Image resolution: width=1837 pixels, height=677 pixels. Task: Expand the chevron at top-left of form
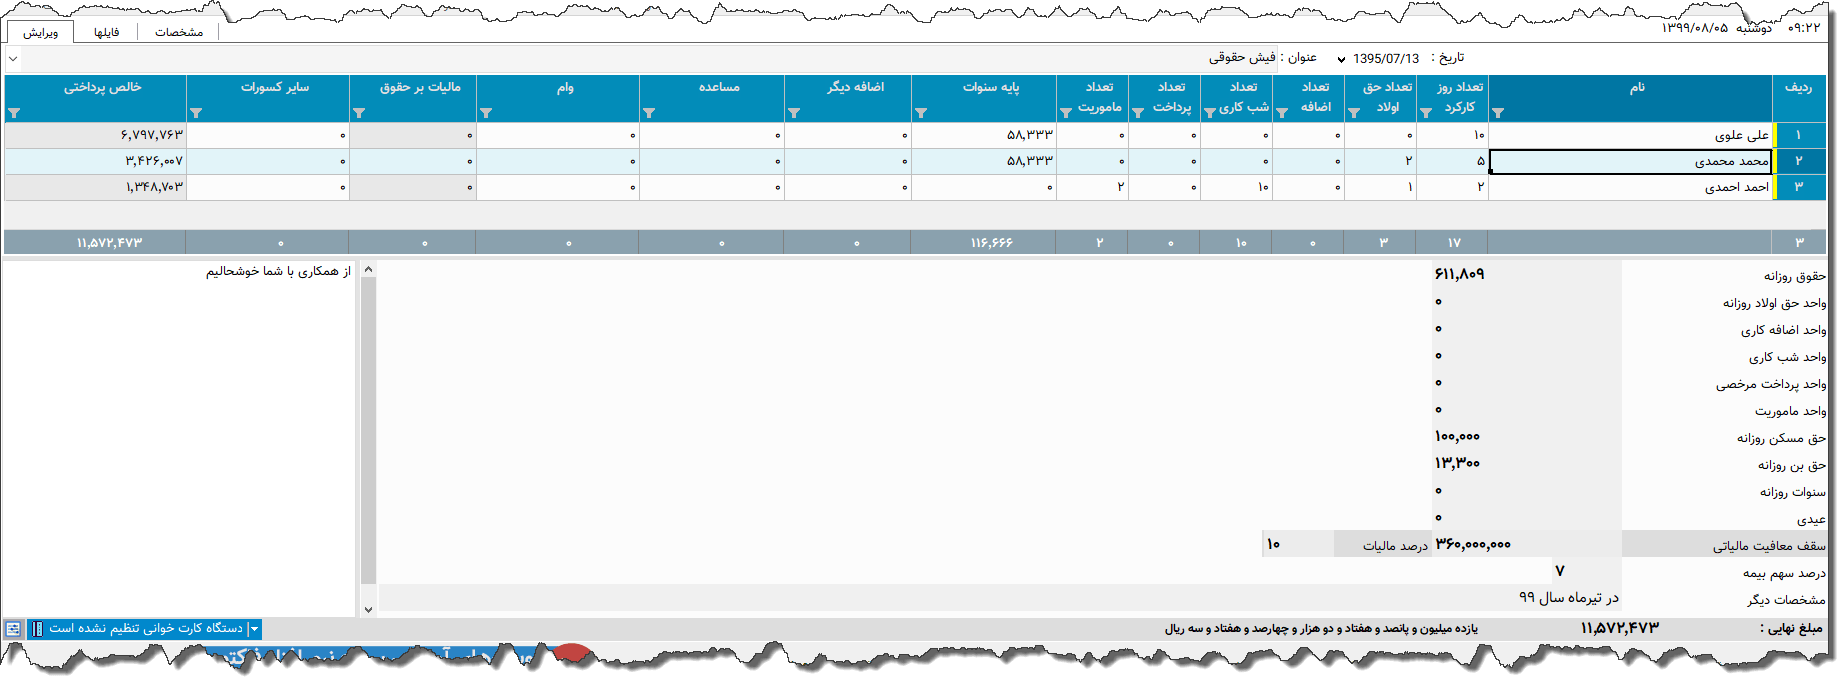[x=13, y=59]
